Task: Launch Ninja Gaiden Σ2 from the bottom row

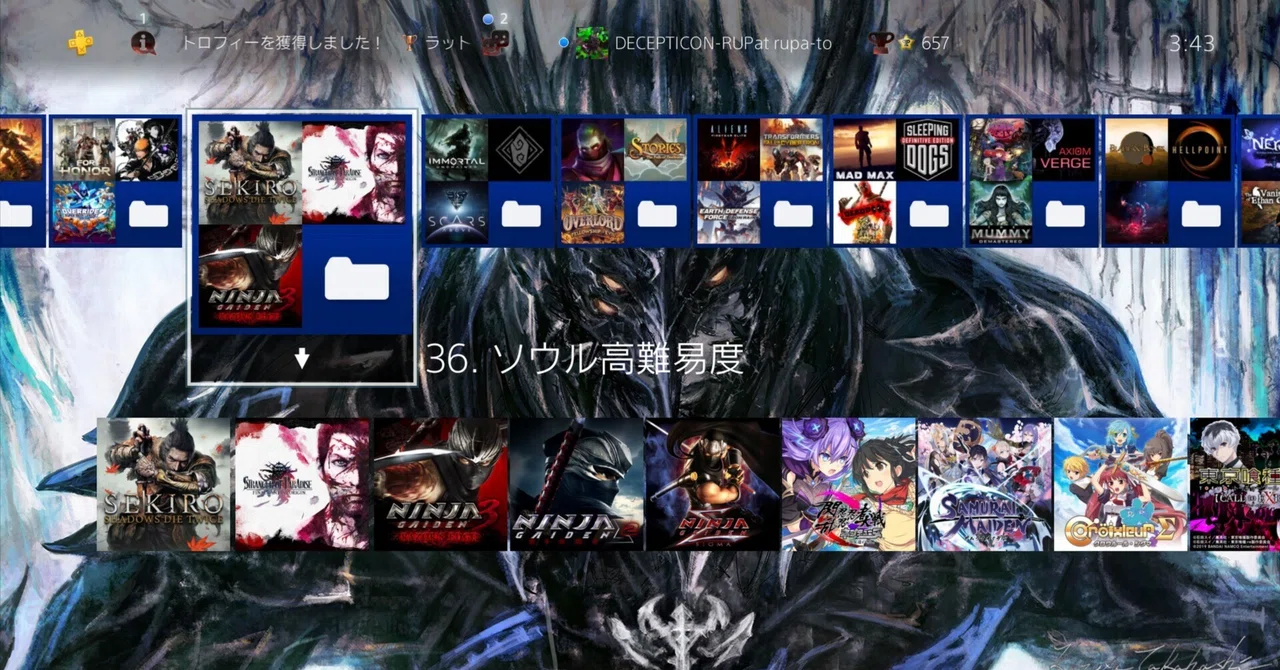Action: [x=577, y=484]
